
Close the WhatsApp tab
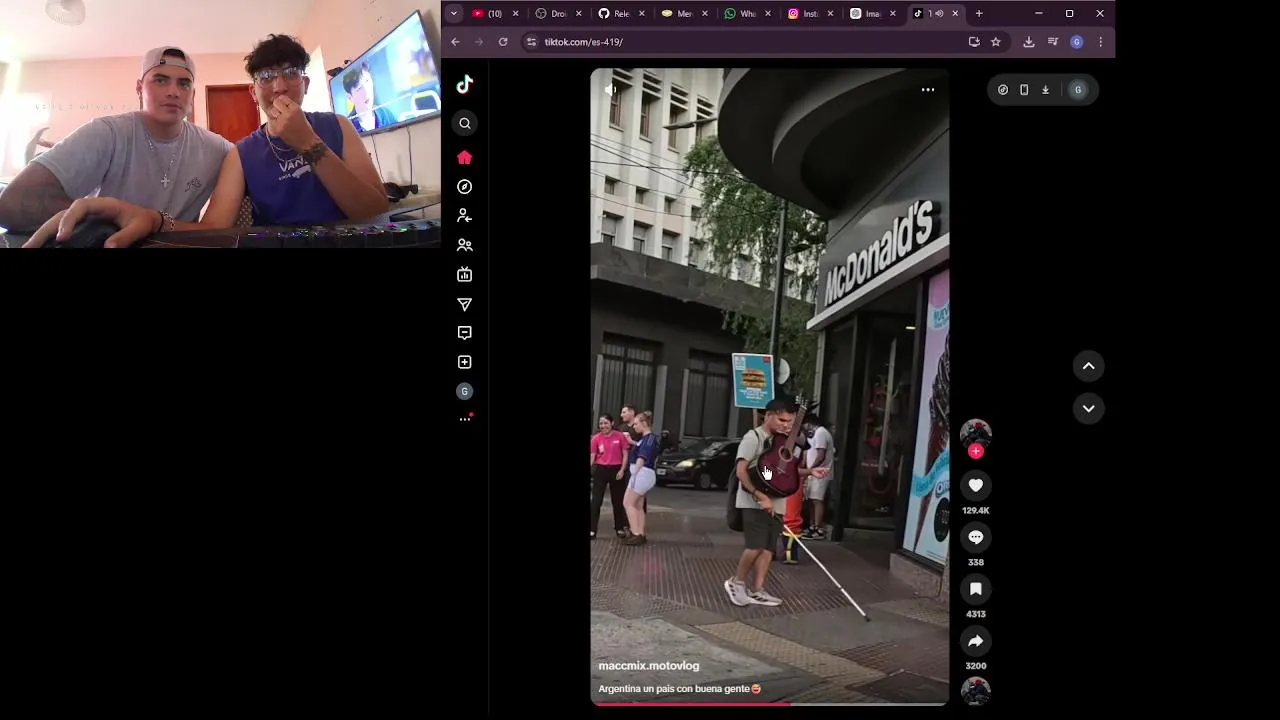[x=767, y=14]
